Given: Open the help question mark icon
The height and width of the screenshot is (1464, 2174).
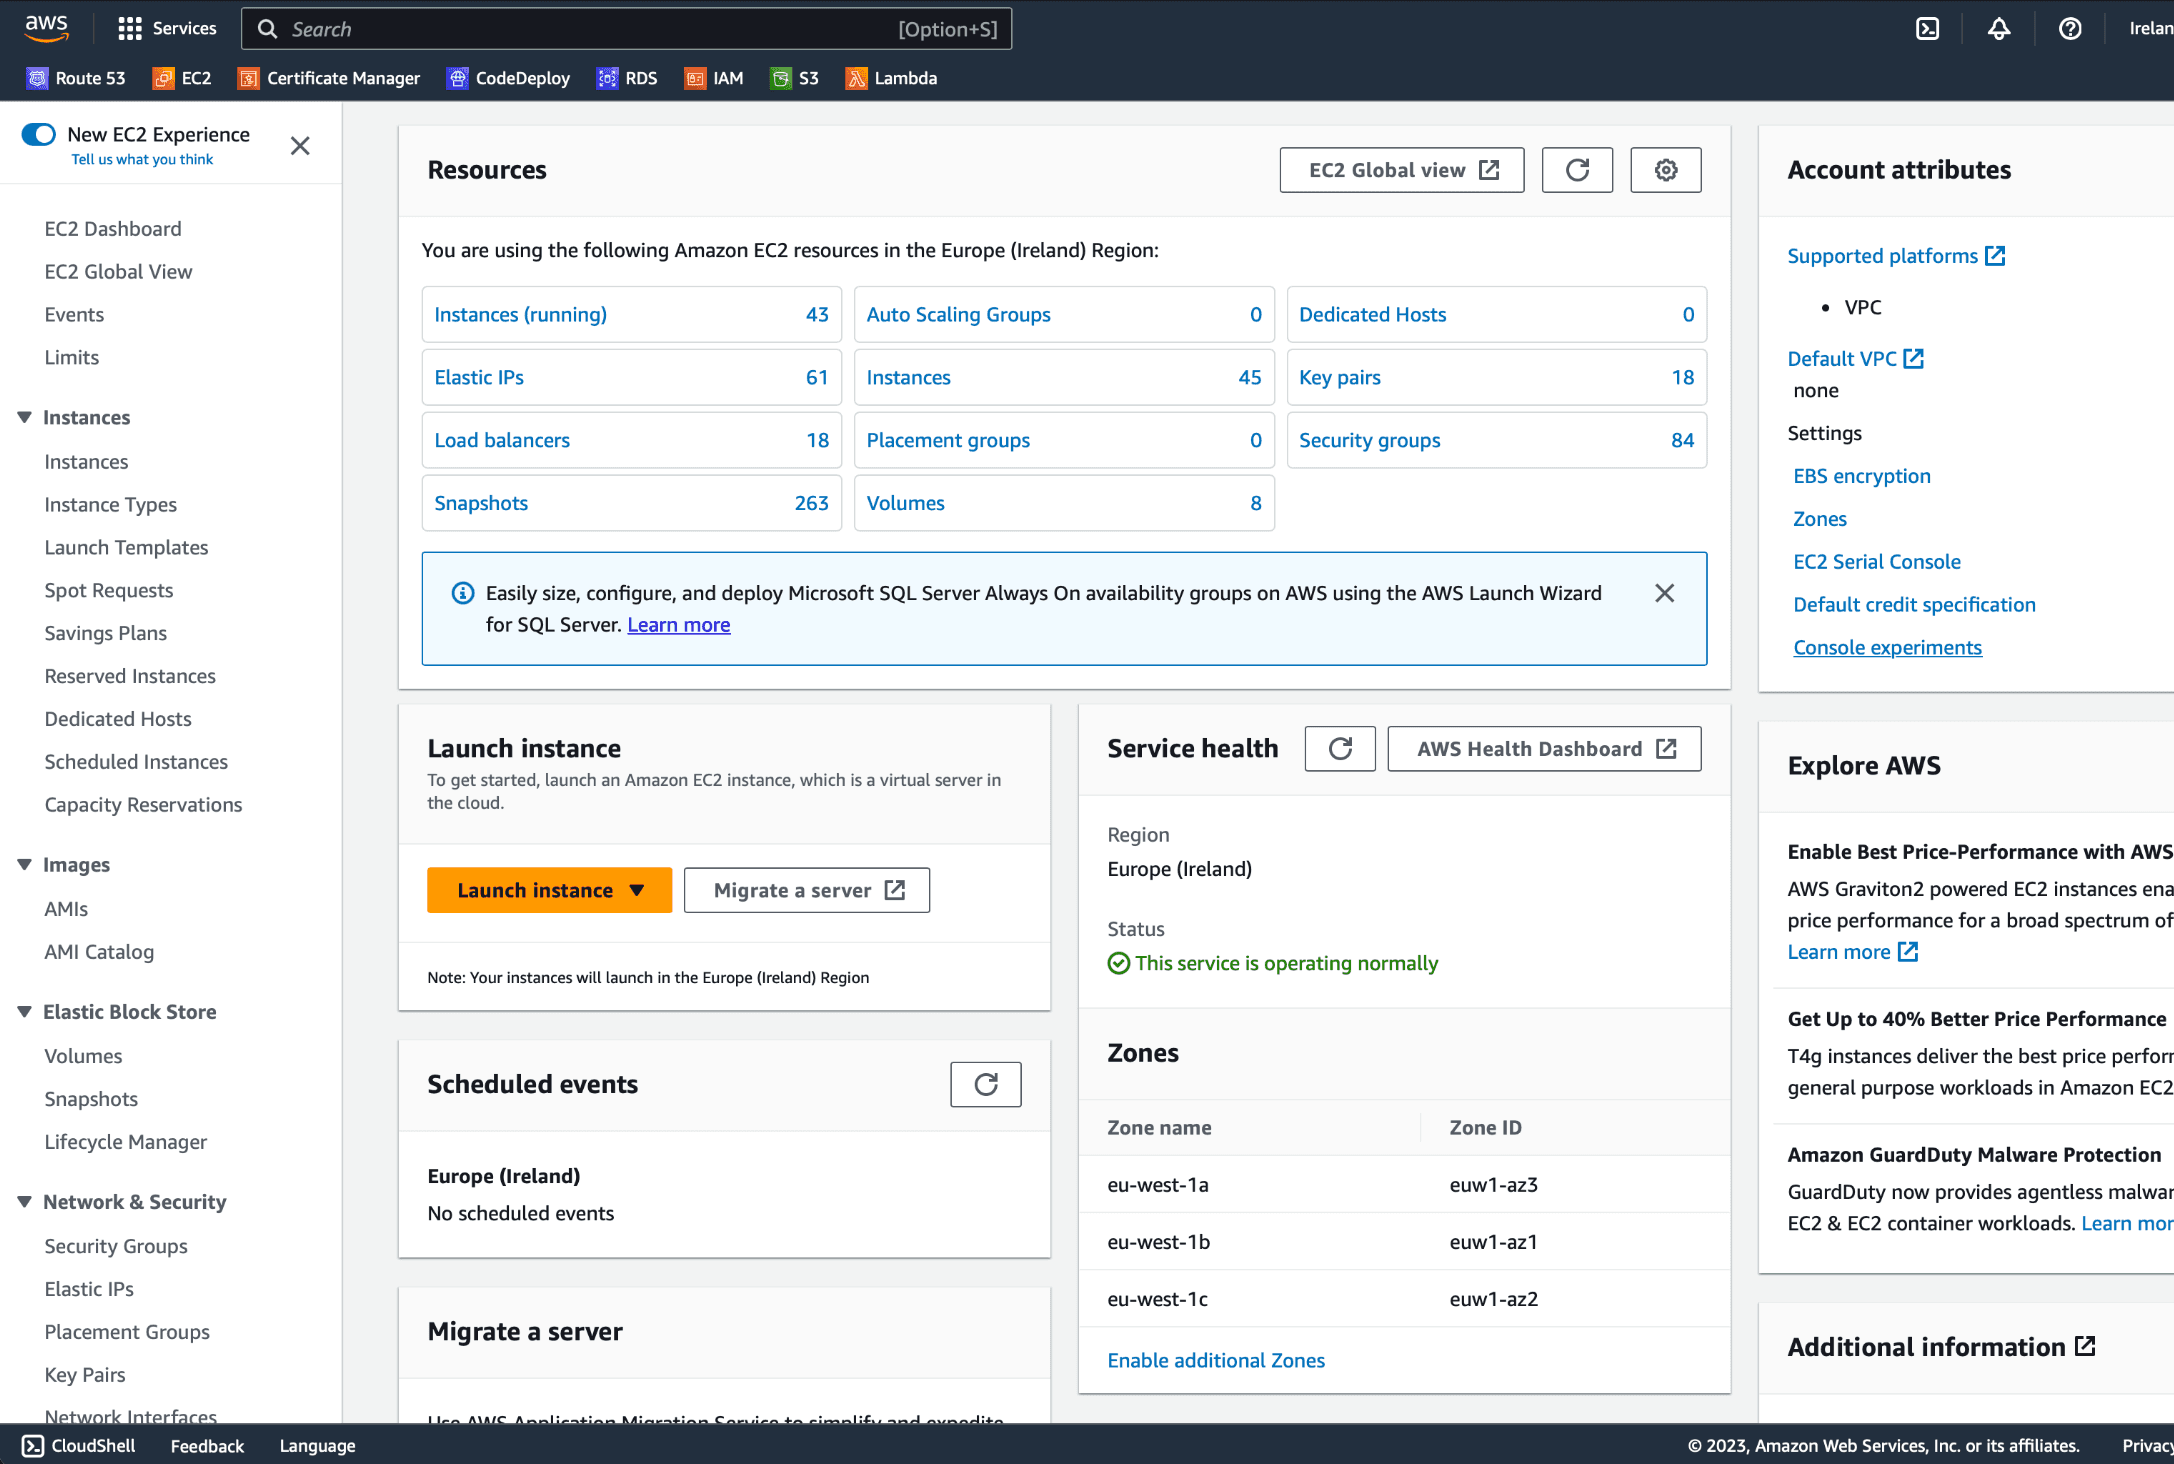Looking at the screenshot, I should point(2070,29).
